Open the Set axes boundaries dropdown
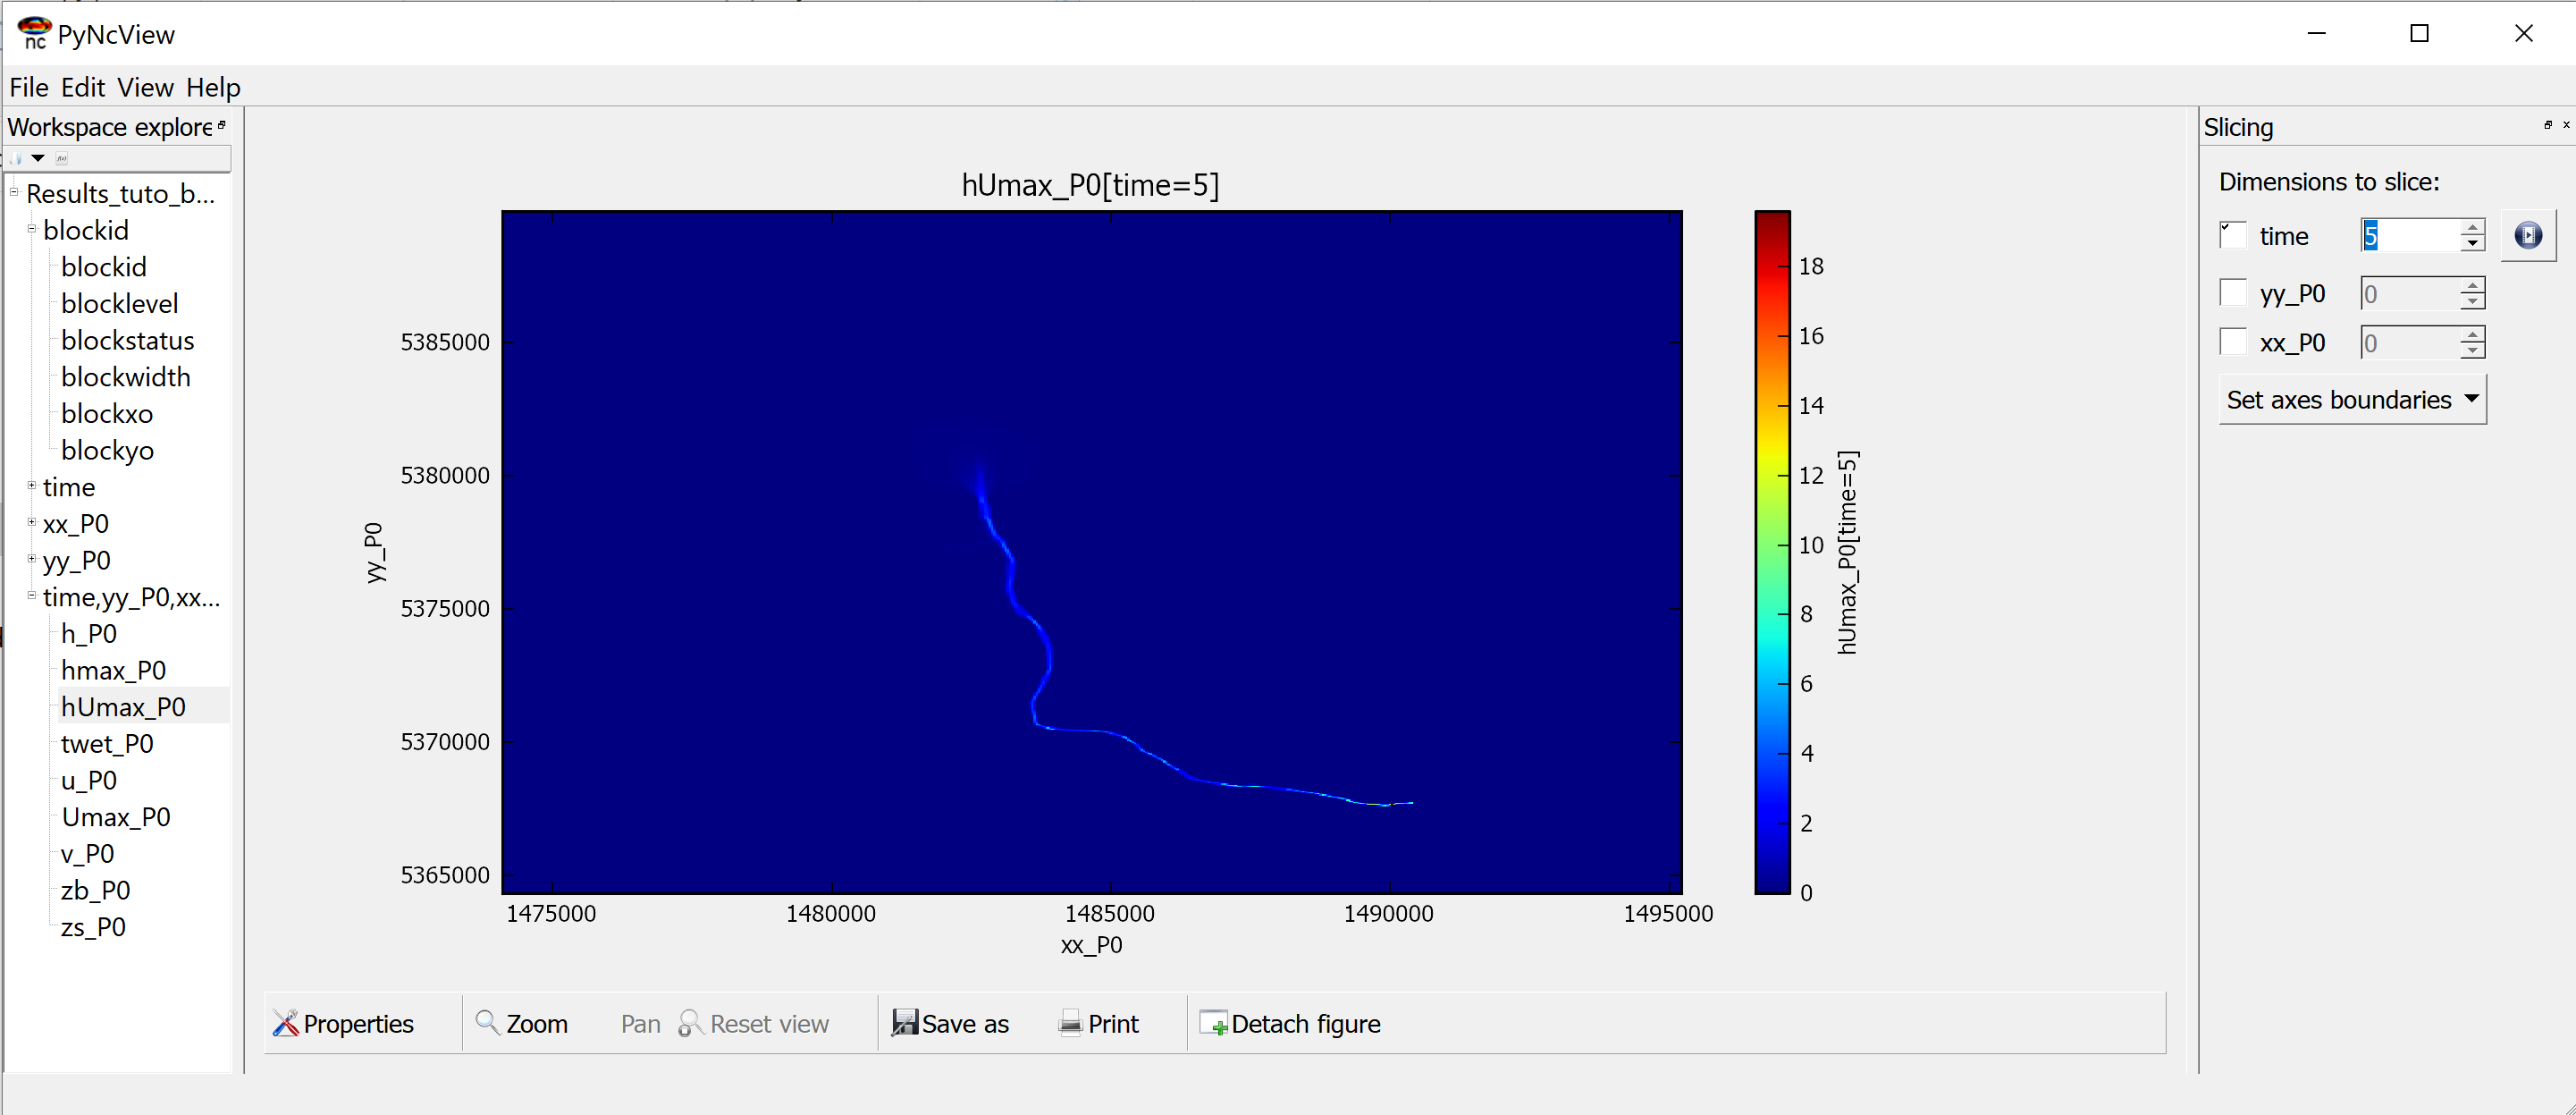 pos(2352,399)
